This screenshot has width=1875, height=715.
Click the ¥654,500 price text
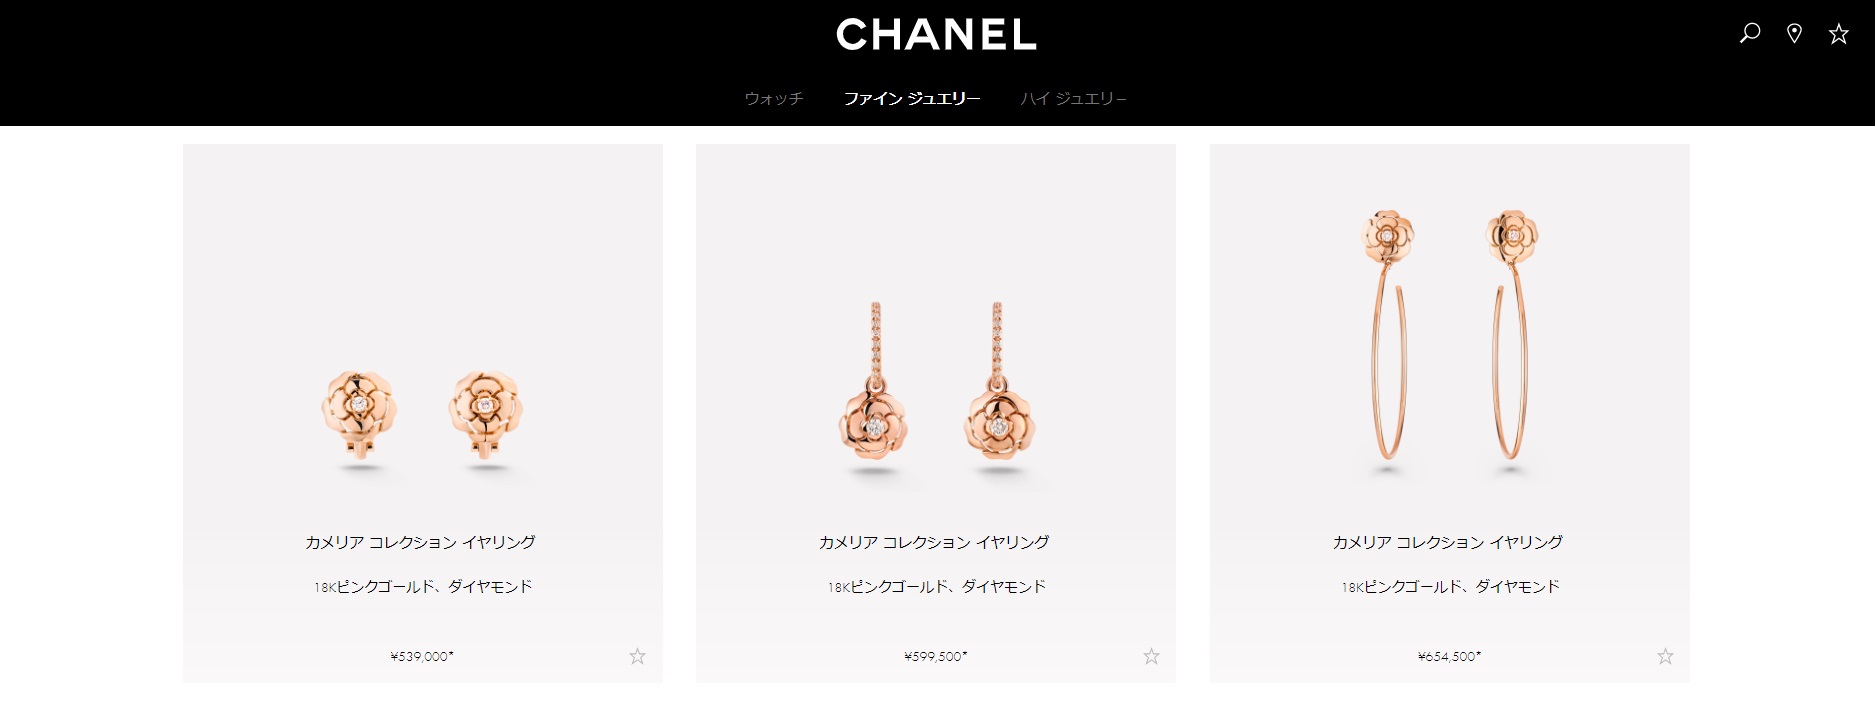click(1450, 656)
